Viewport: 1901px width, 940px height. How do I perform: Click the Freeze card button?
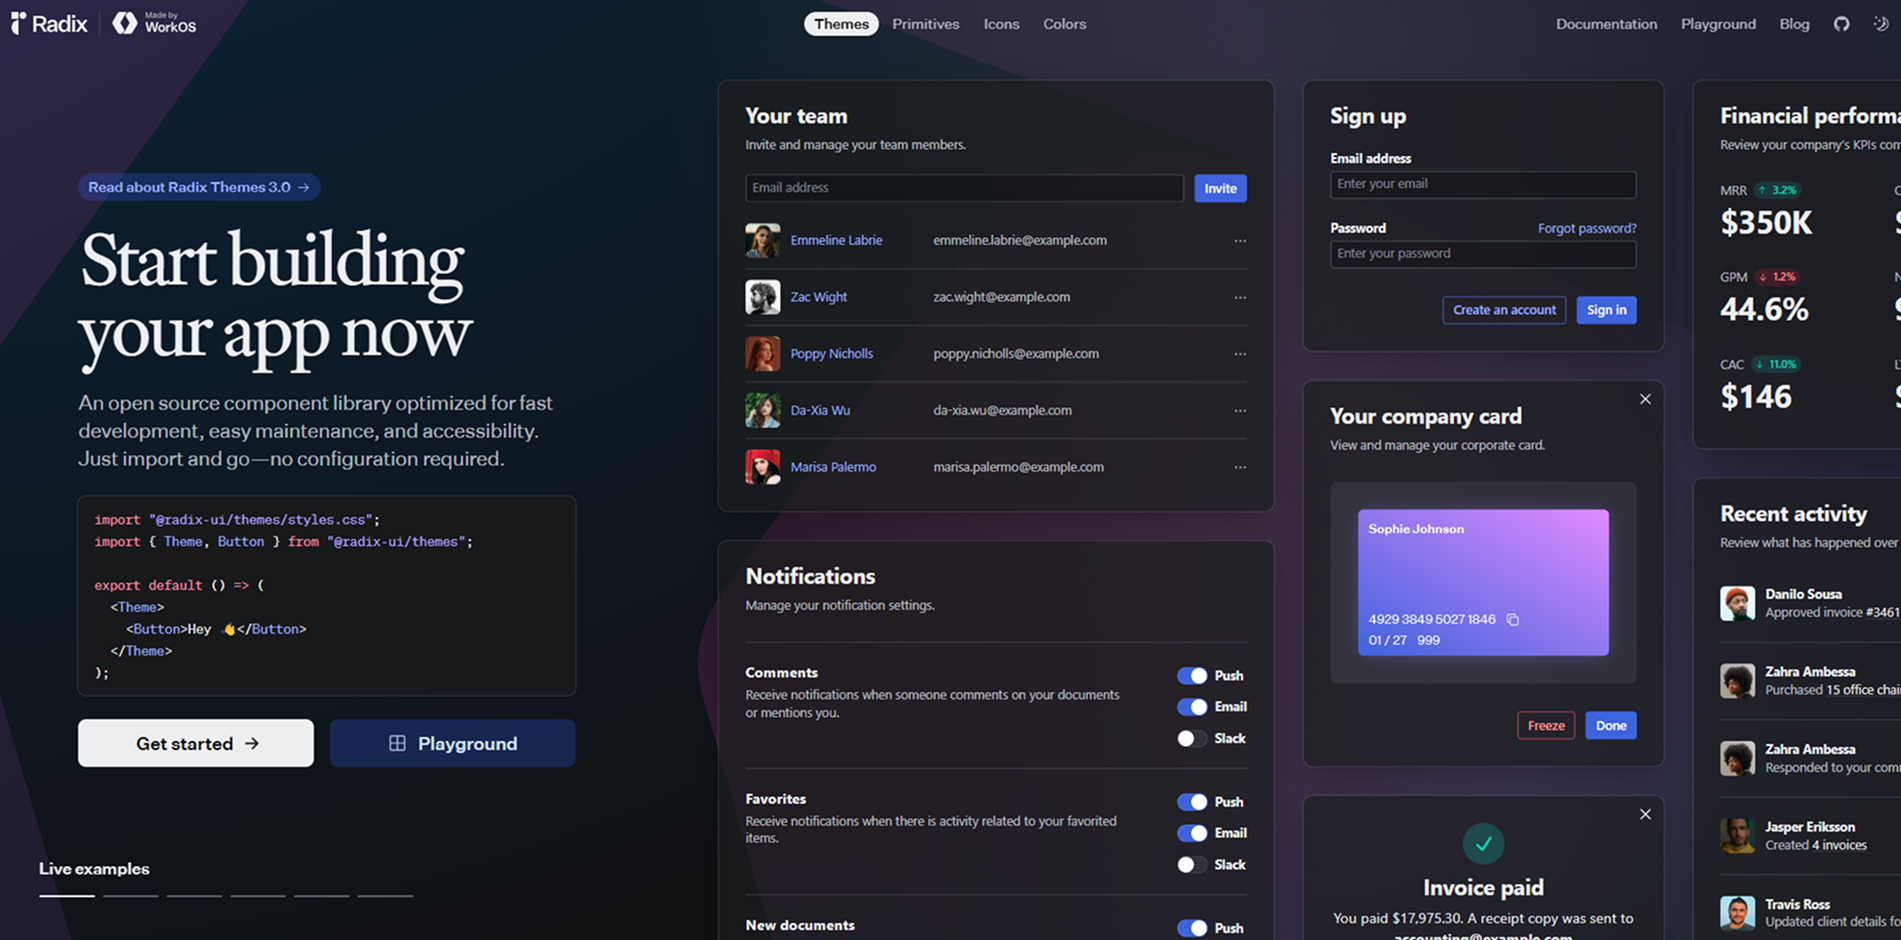(x=1546, y=725)
